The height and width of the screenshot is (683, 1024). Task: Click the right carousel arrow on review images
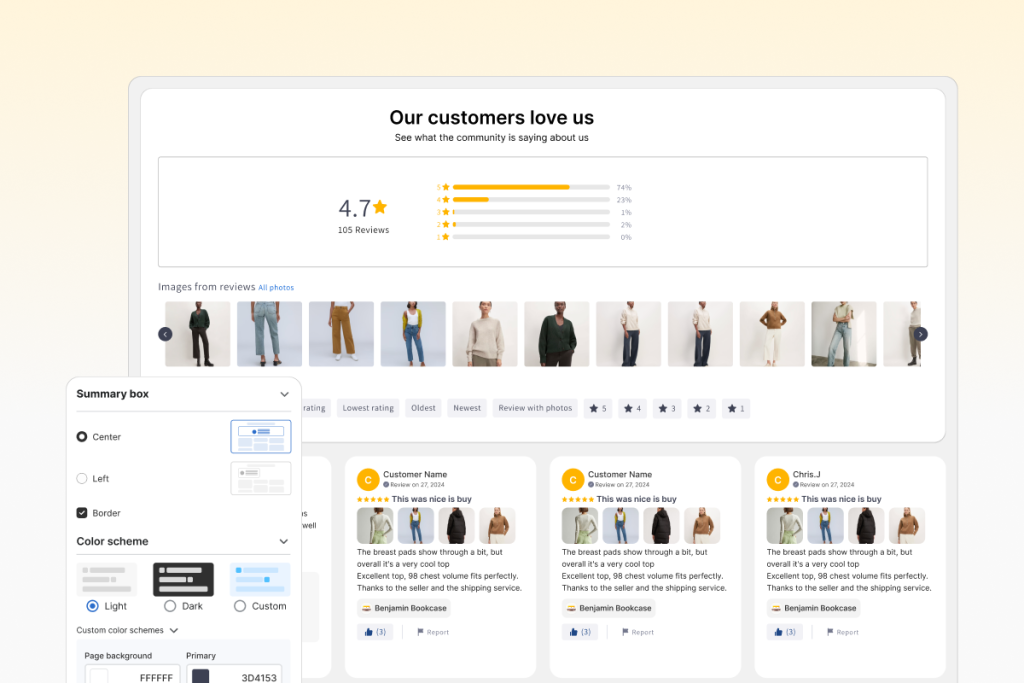click(x=920, y=334)
